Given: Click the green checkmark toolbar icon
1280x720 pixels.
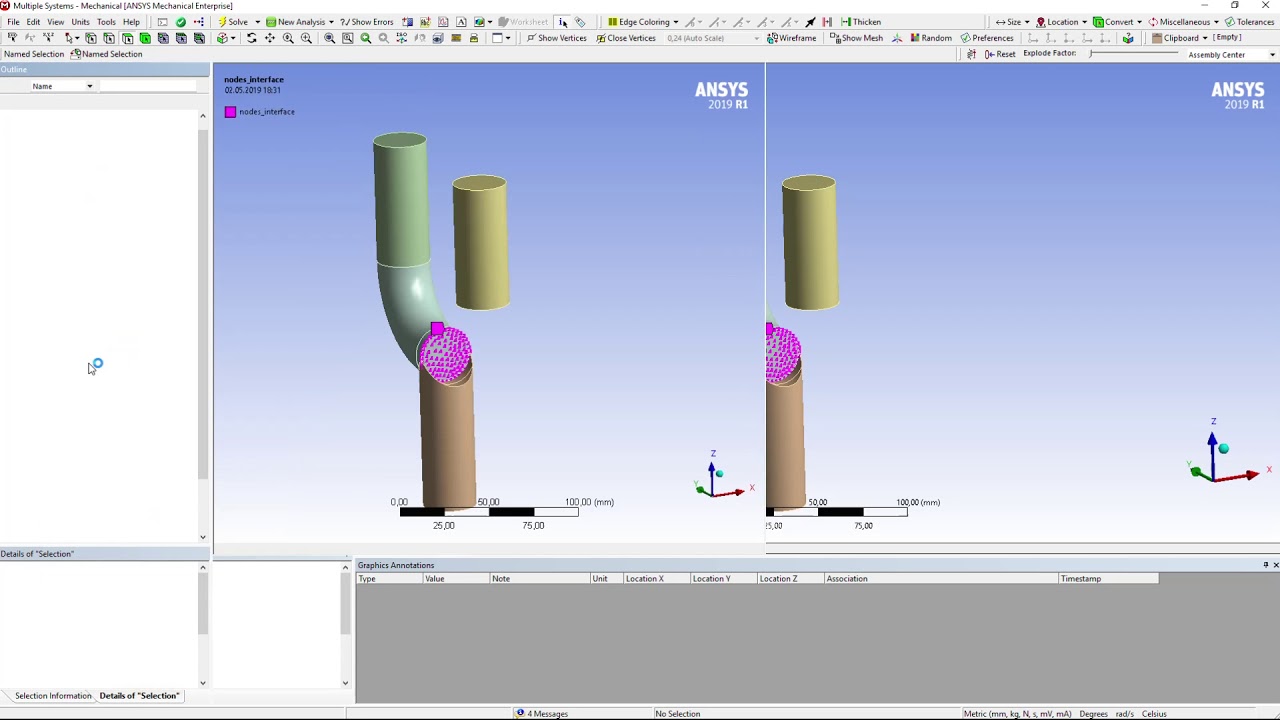Looking at the screenshot, I should point(180,22).
